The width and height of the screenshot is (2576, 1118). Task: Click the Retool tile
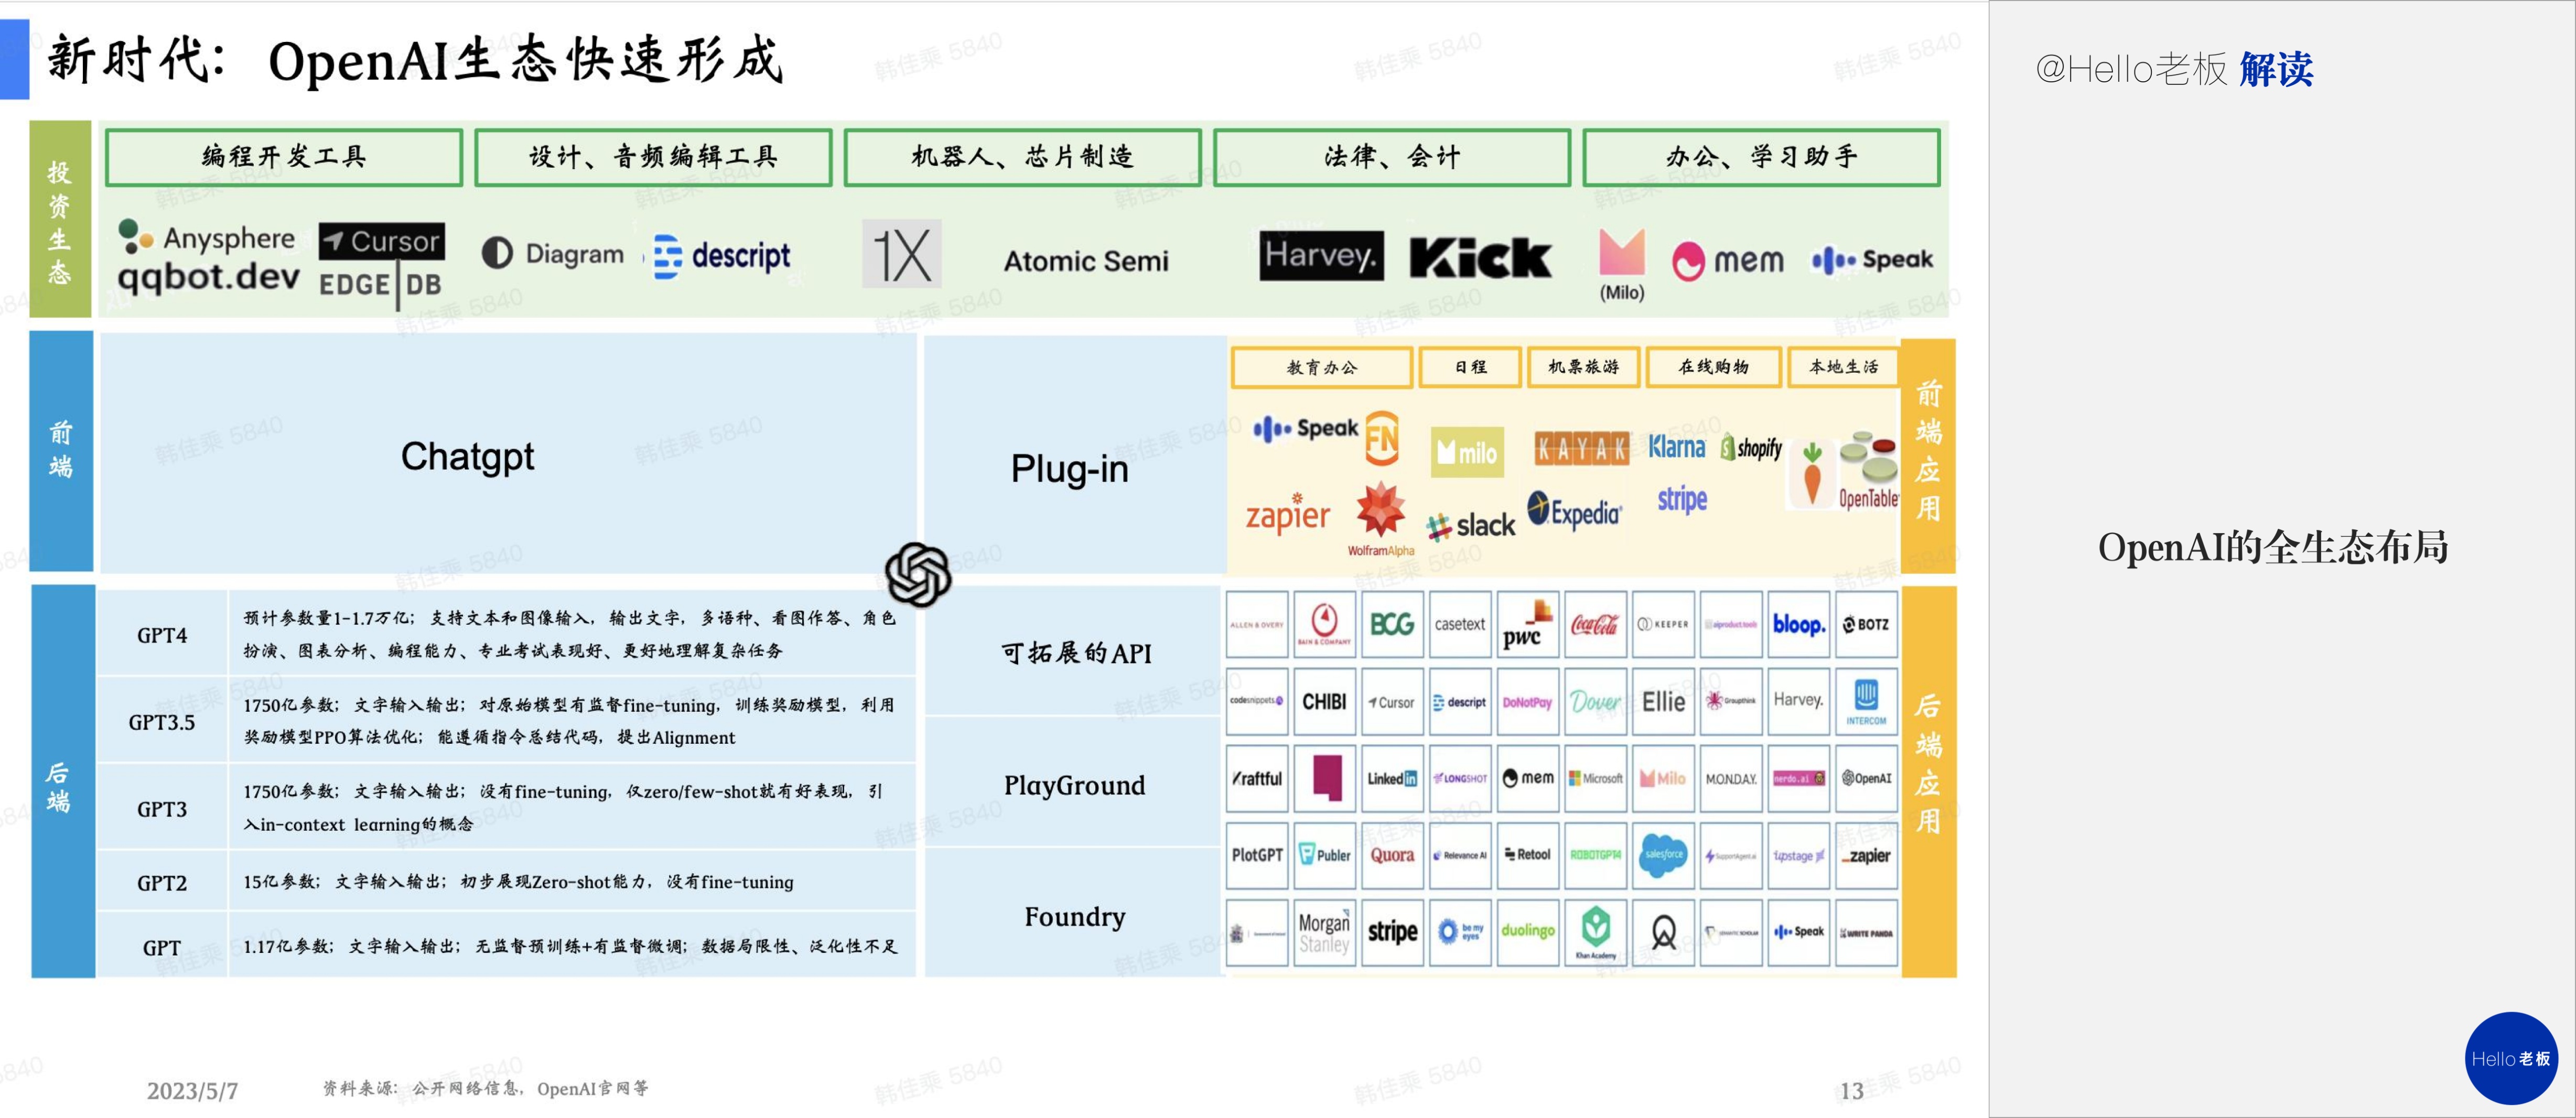click(x=1527, y=855)
